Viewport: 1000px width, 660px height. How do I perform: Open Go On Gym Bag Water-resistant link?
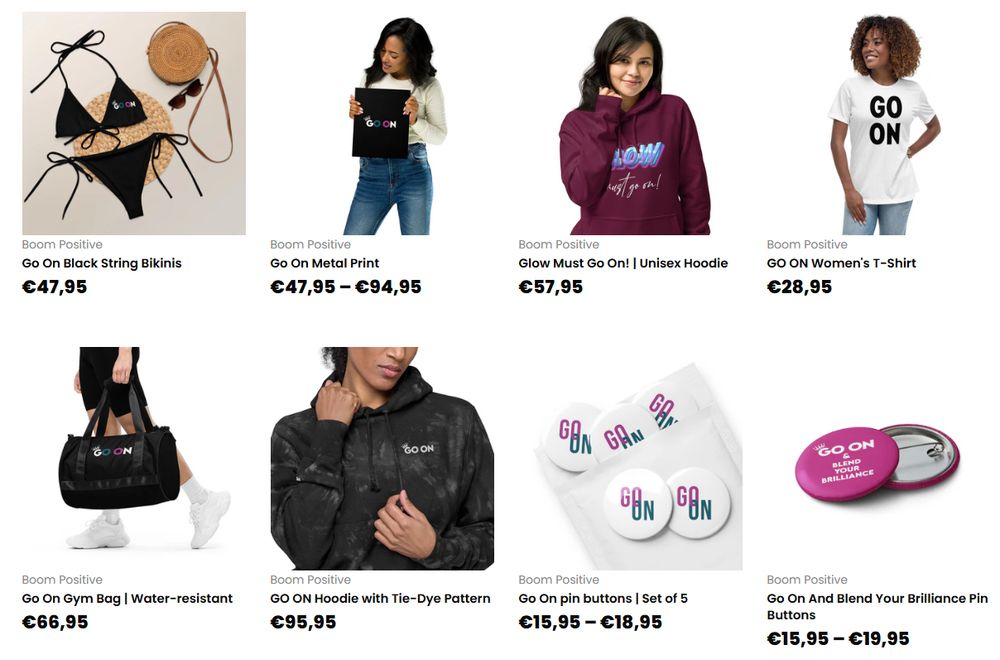tap(127, 599)
